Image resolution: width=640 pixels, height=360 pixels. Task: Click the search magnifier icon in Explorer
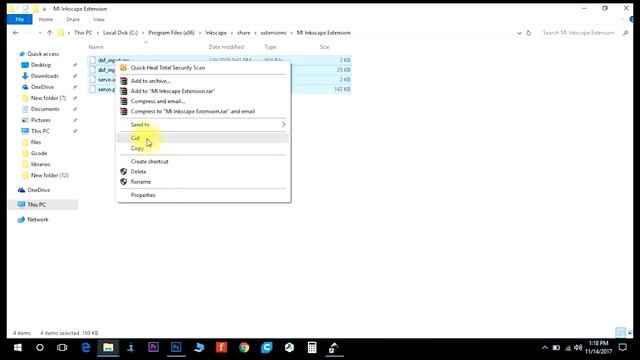pos(625,33)
